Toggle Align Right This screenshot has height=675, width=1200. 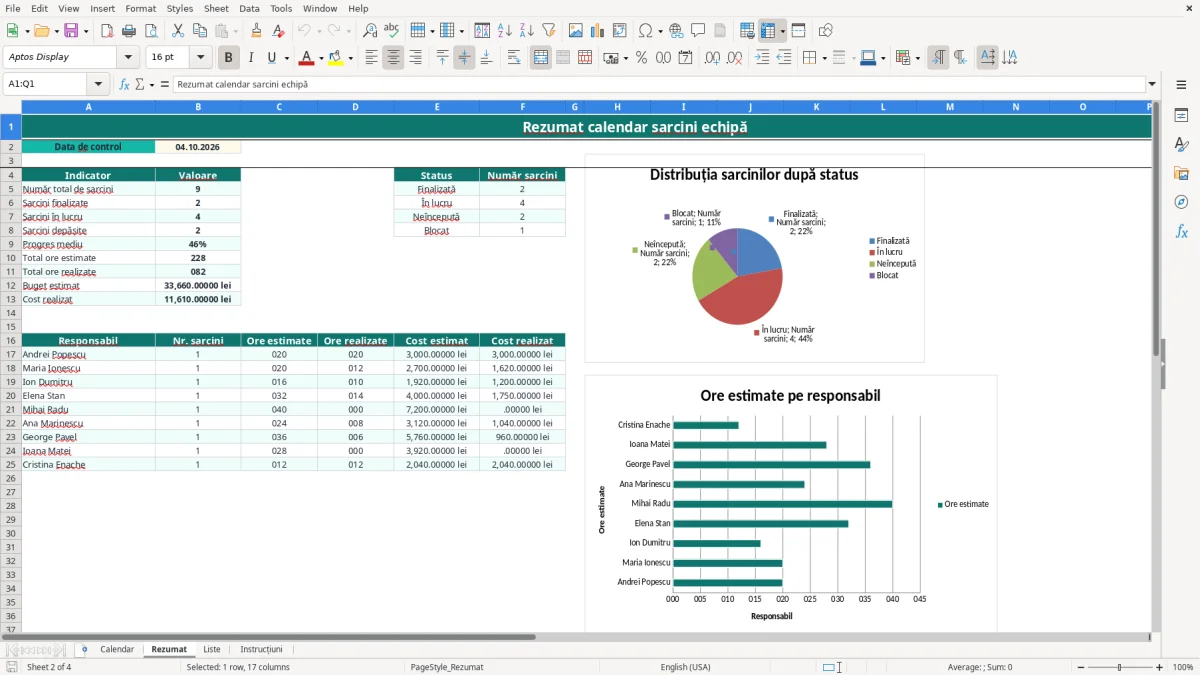(416, 58)
